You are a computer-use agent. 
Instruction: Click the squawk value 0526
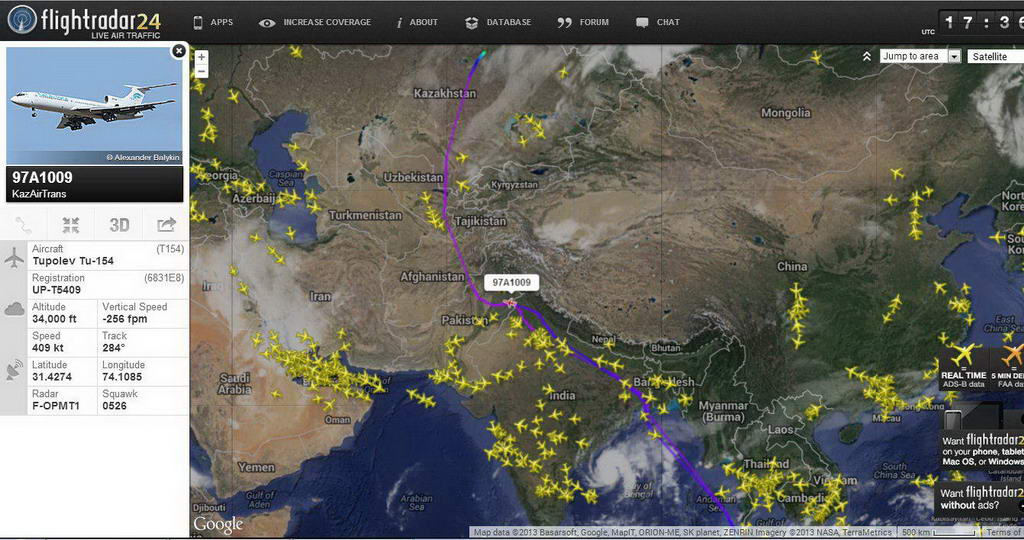tap(114, 405)
